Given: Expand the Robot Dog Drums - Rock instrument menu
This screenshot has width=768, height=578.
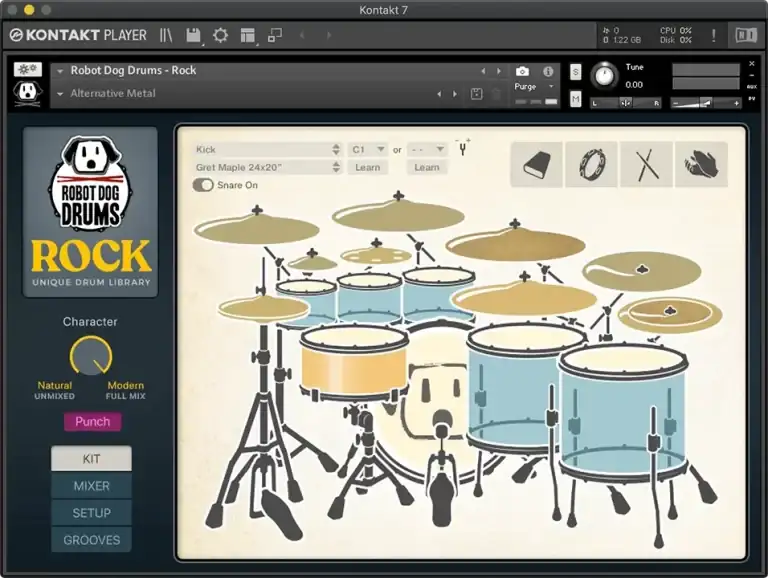Looking at the screenshot, I should point(60,71).
